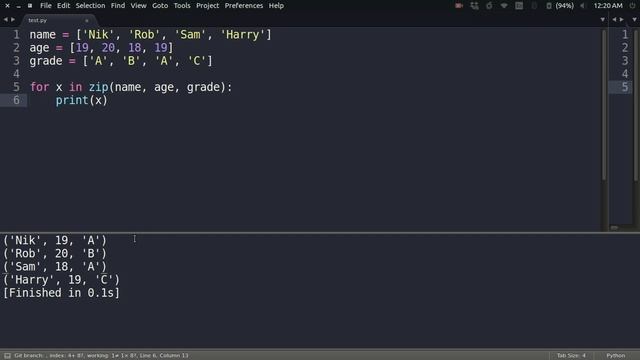
Task: Click line number 3 in left gutter
Action: click(x=16, y=61)
